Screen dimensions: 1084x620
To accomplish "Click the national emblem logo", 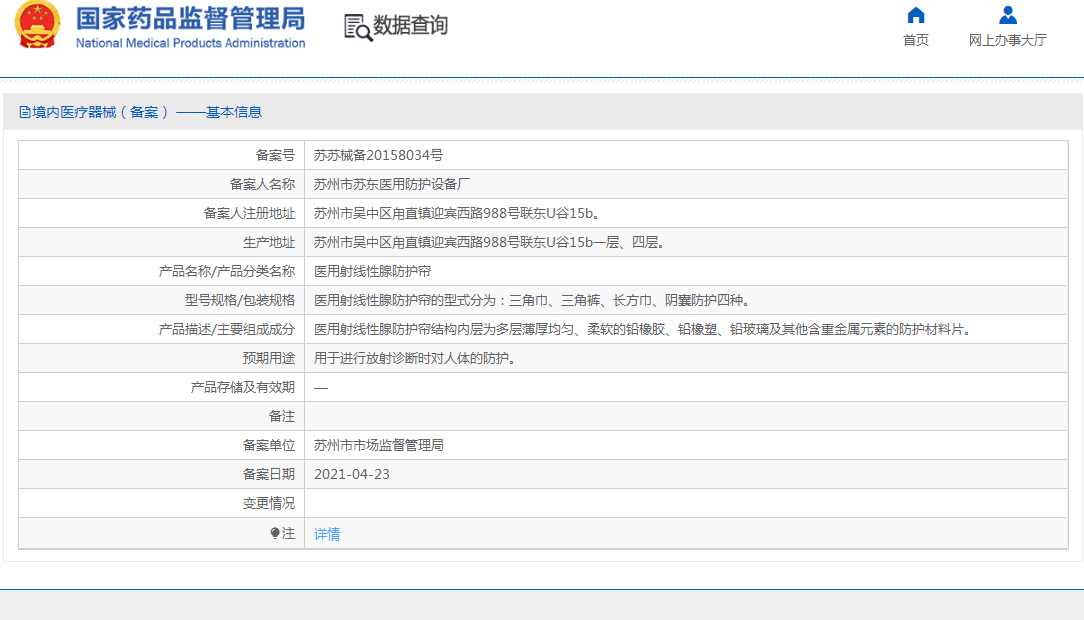I will coord(37,24).
